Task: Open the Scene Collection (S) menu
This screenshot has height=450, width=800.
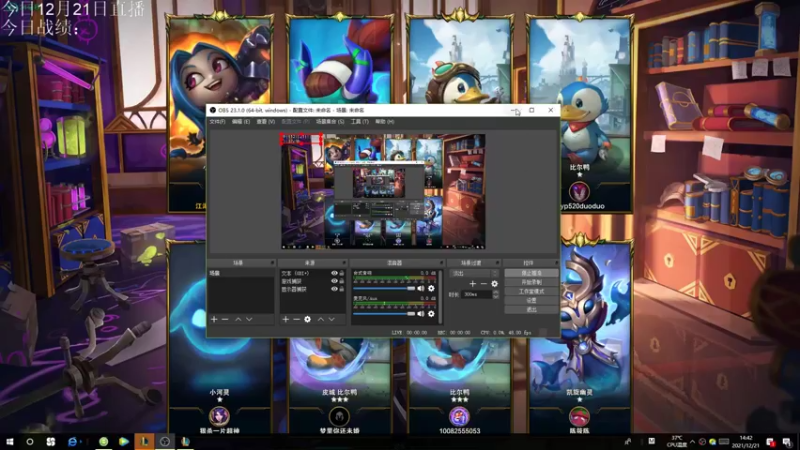Action: pos(330,122)
